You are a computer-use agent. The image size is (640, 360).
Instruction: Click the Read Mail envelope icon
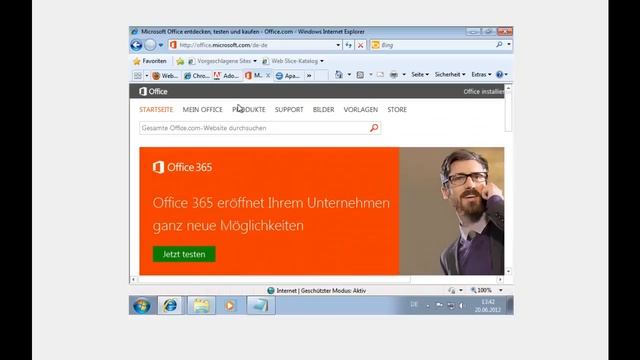point(380,75)
